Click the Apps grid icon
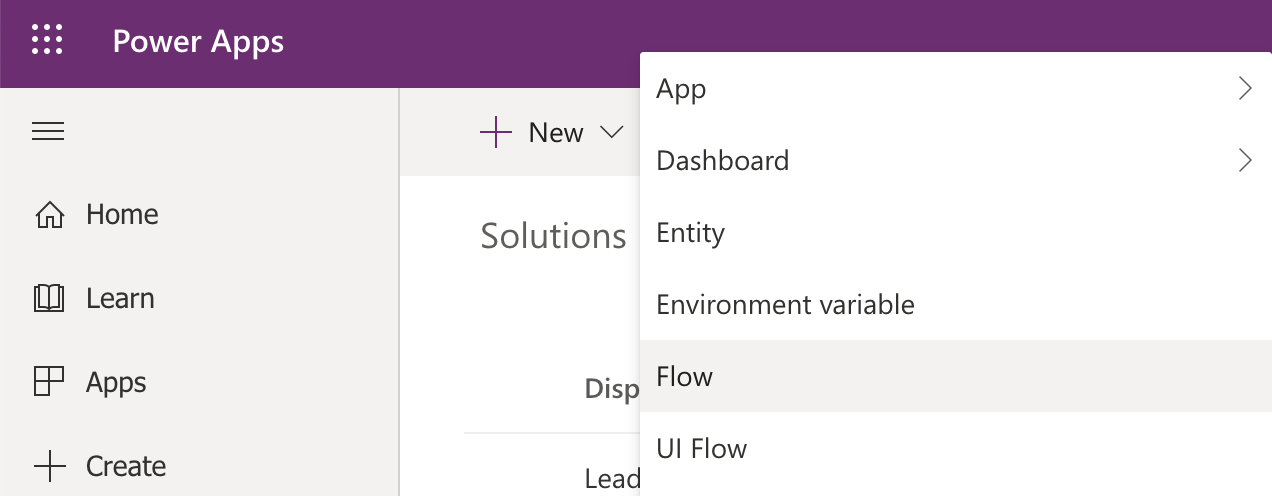 click(x=48, y=381)
